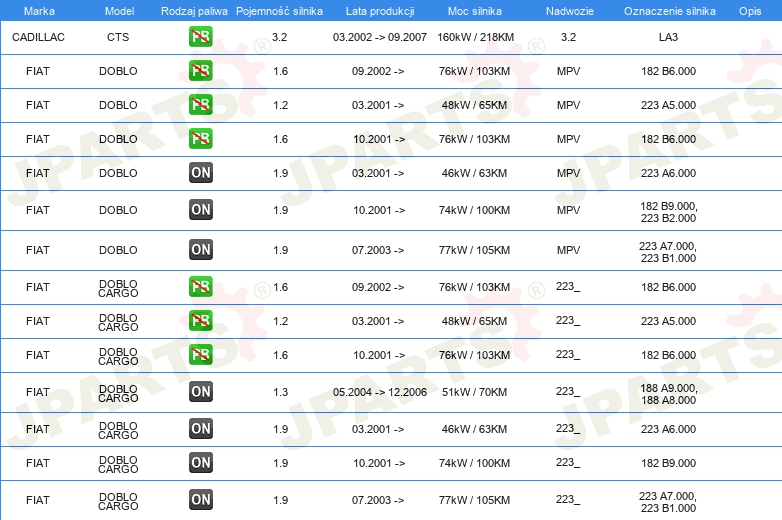This screenshot has height=520, width=782.
Task: Click ON diesel icon for Doblo Cargo 74kW / 100KM
Action: coord(200,462)
